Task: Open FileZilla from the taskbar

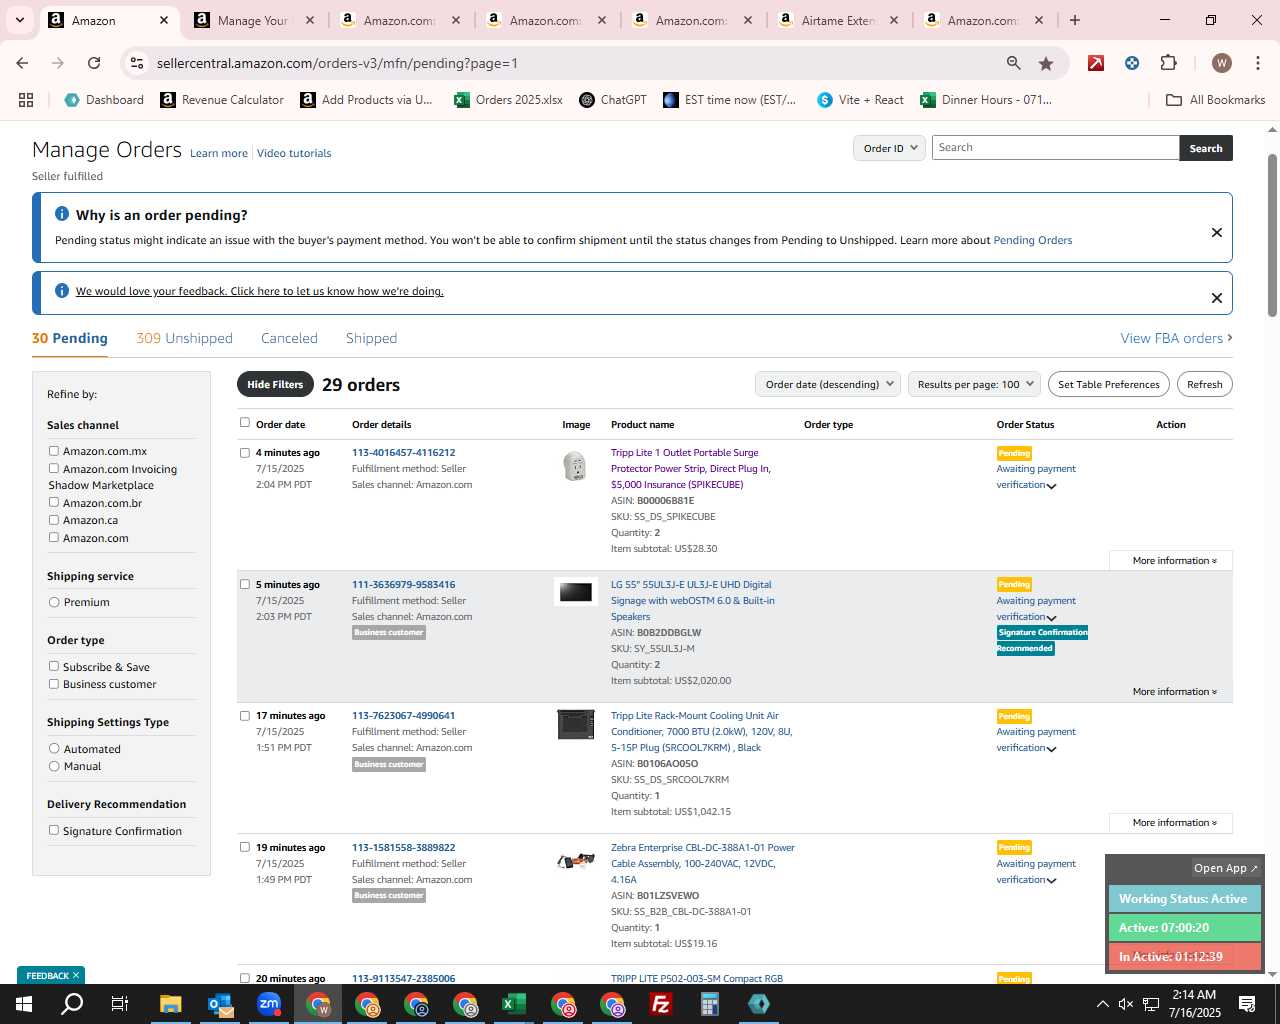Action: coord(661,1004)
